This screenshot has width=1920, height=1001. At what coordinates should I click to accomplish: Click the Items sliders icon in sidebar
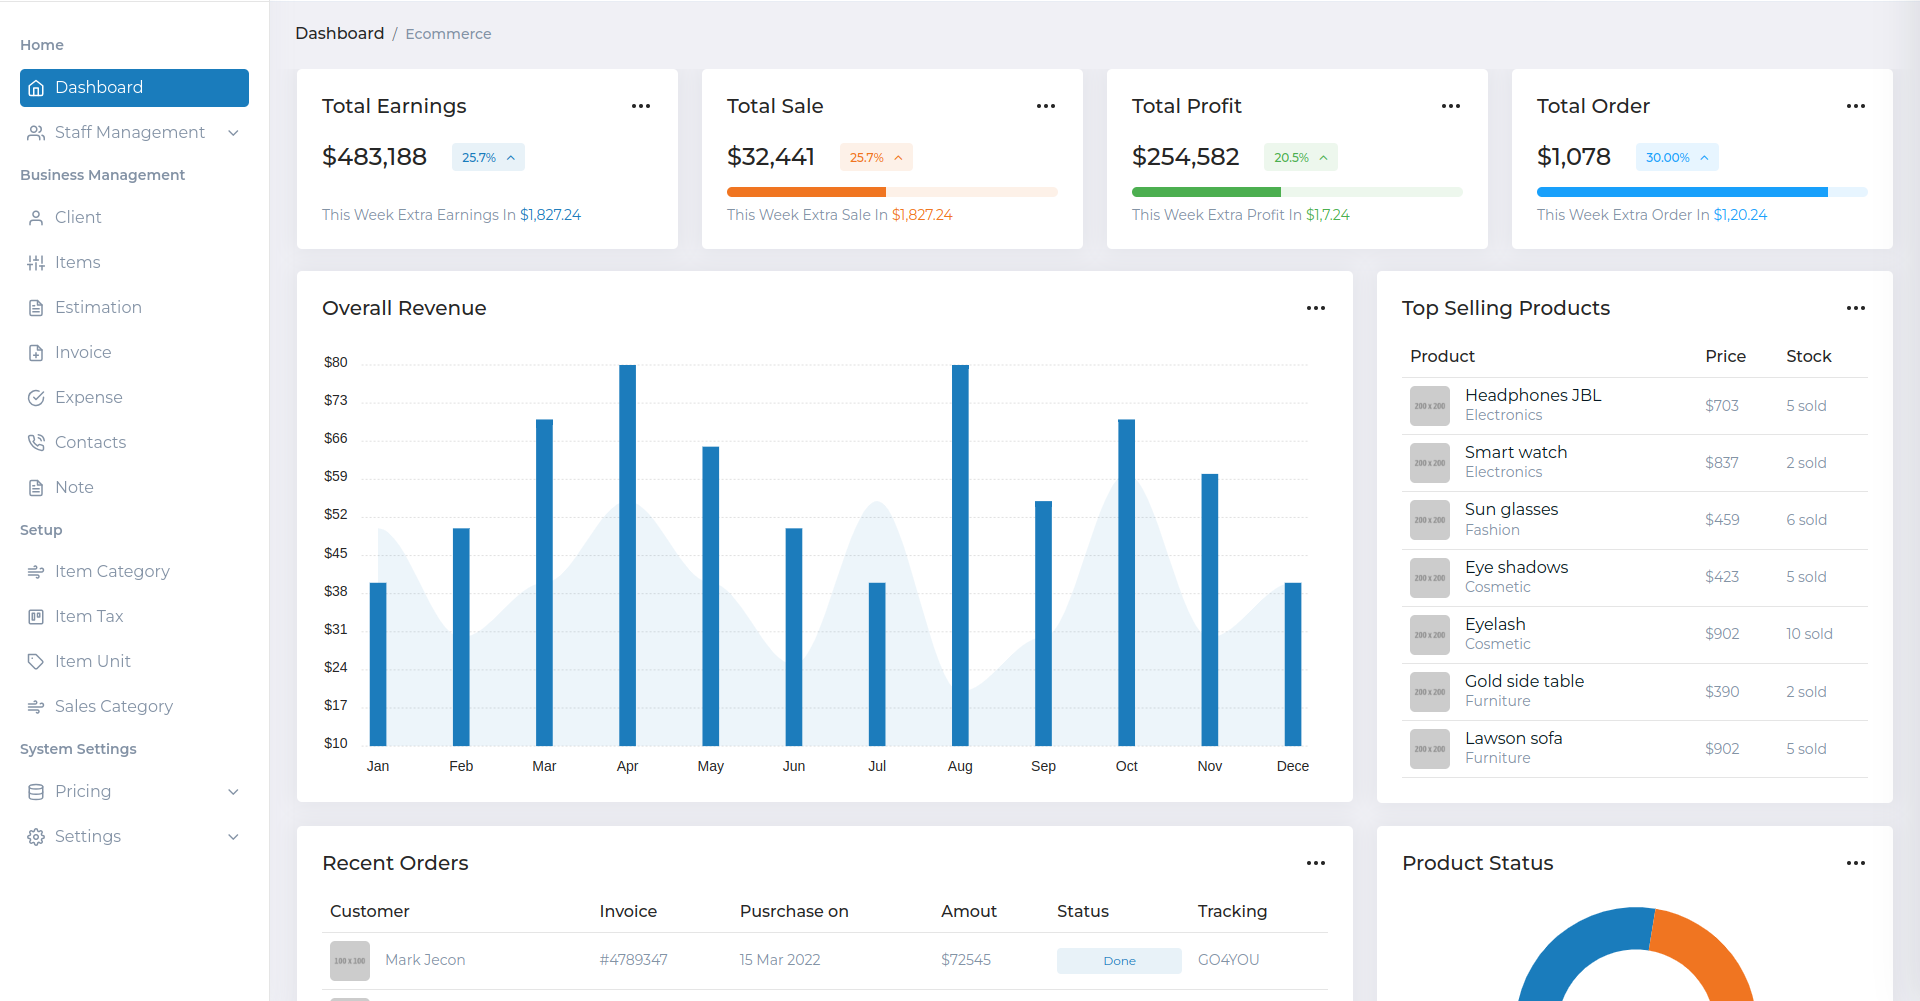coord(36,263)
